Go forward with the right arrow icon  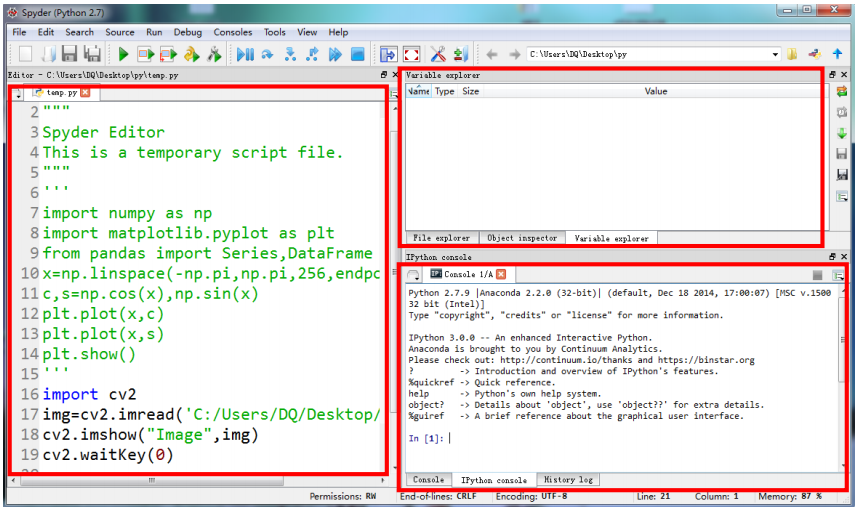click(x=514, y=54)
